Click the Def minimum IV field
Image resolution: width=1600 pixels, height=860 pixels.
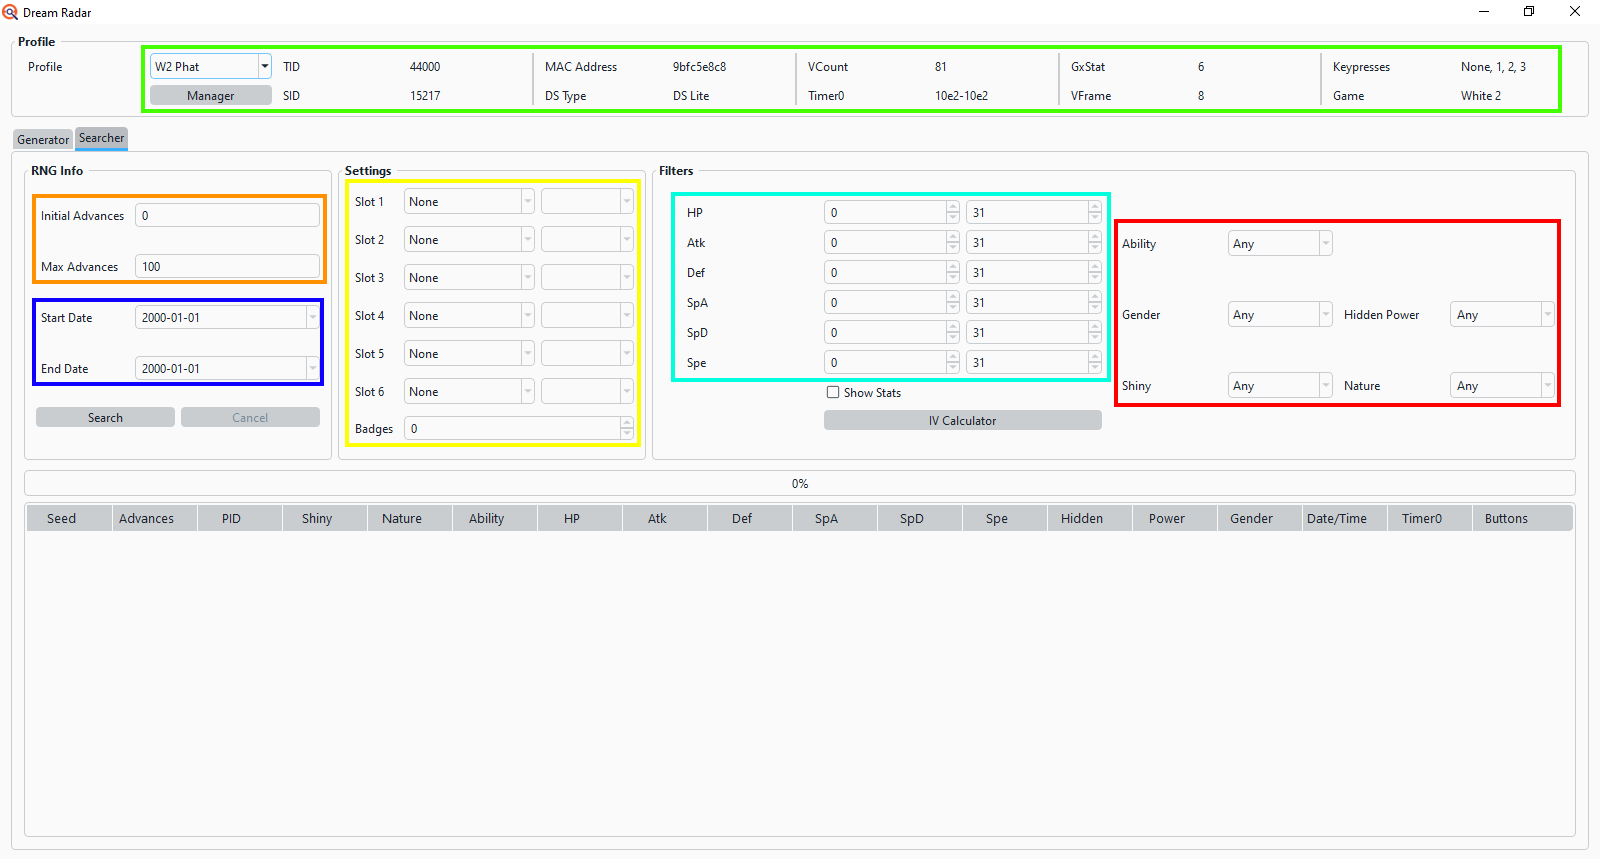[x=892, y=273]
